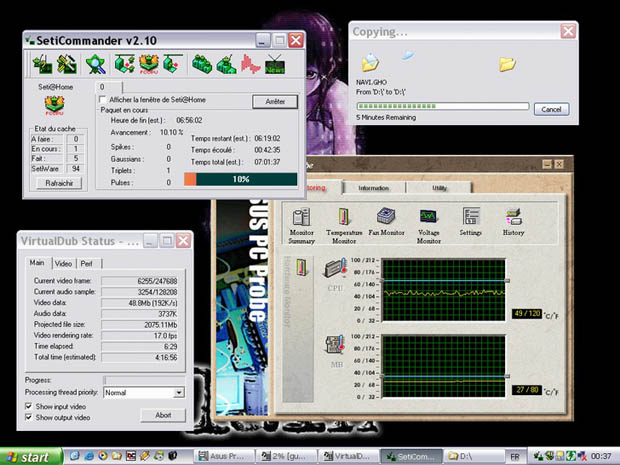This screenshot has height=465, width=620.
Task: Open the Processing thread priority dropdown
Action: [179, 393]
